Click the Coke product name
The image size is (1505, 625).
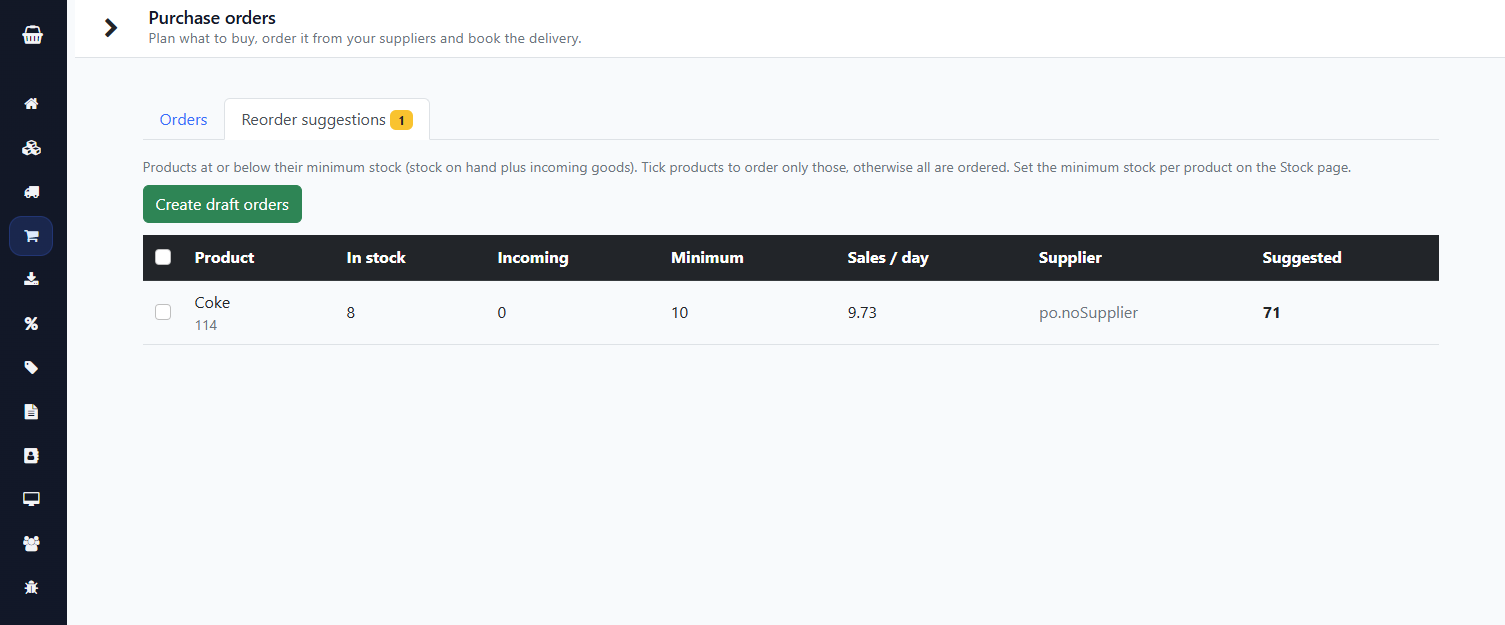click(212, 302)
